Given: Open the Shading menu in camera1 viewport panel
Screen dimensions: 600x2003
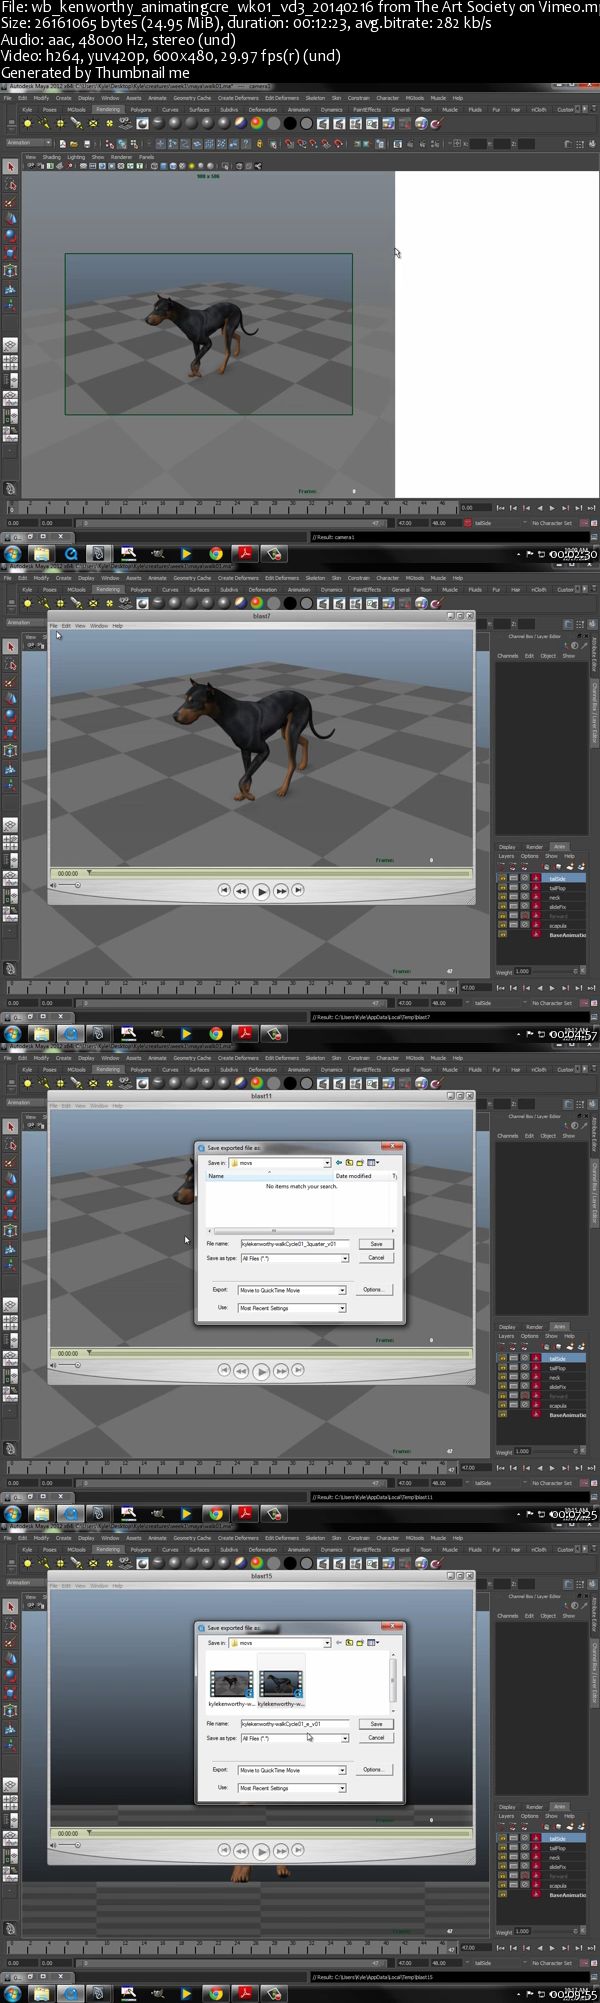Looking at the screenshot, I should coord(51,157).
